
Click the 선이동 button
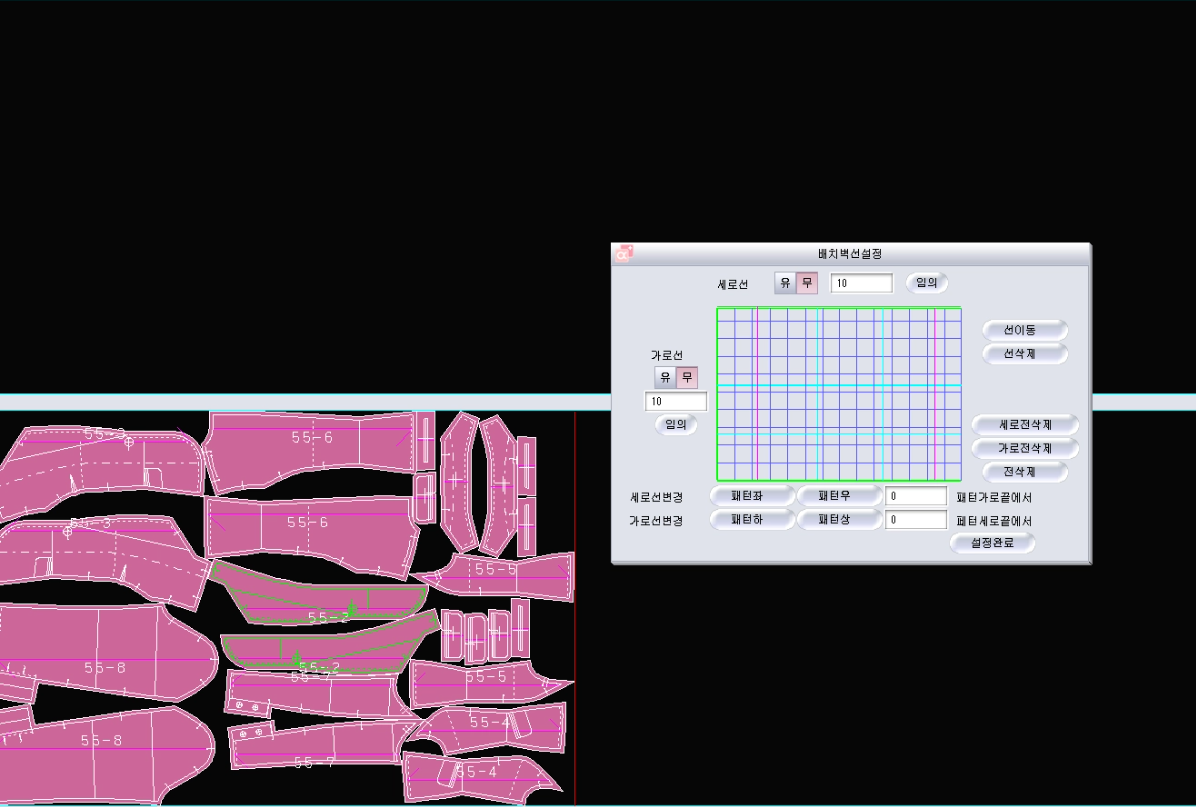[1025, 330]
